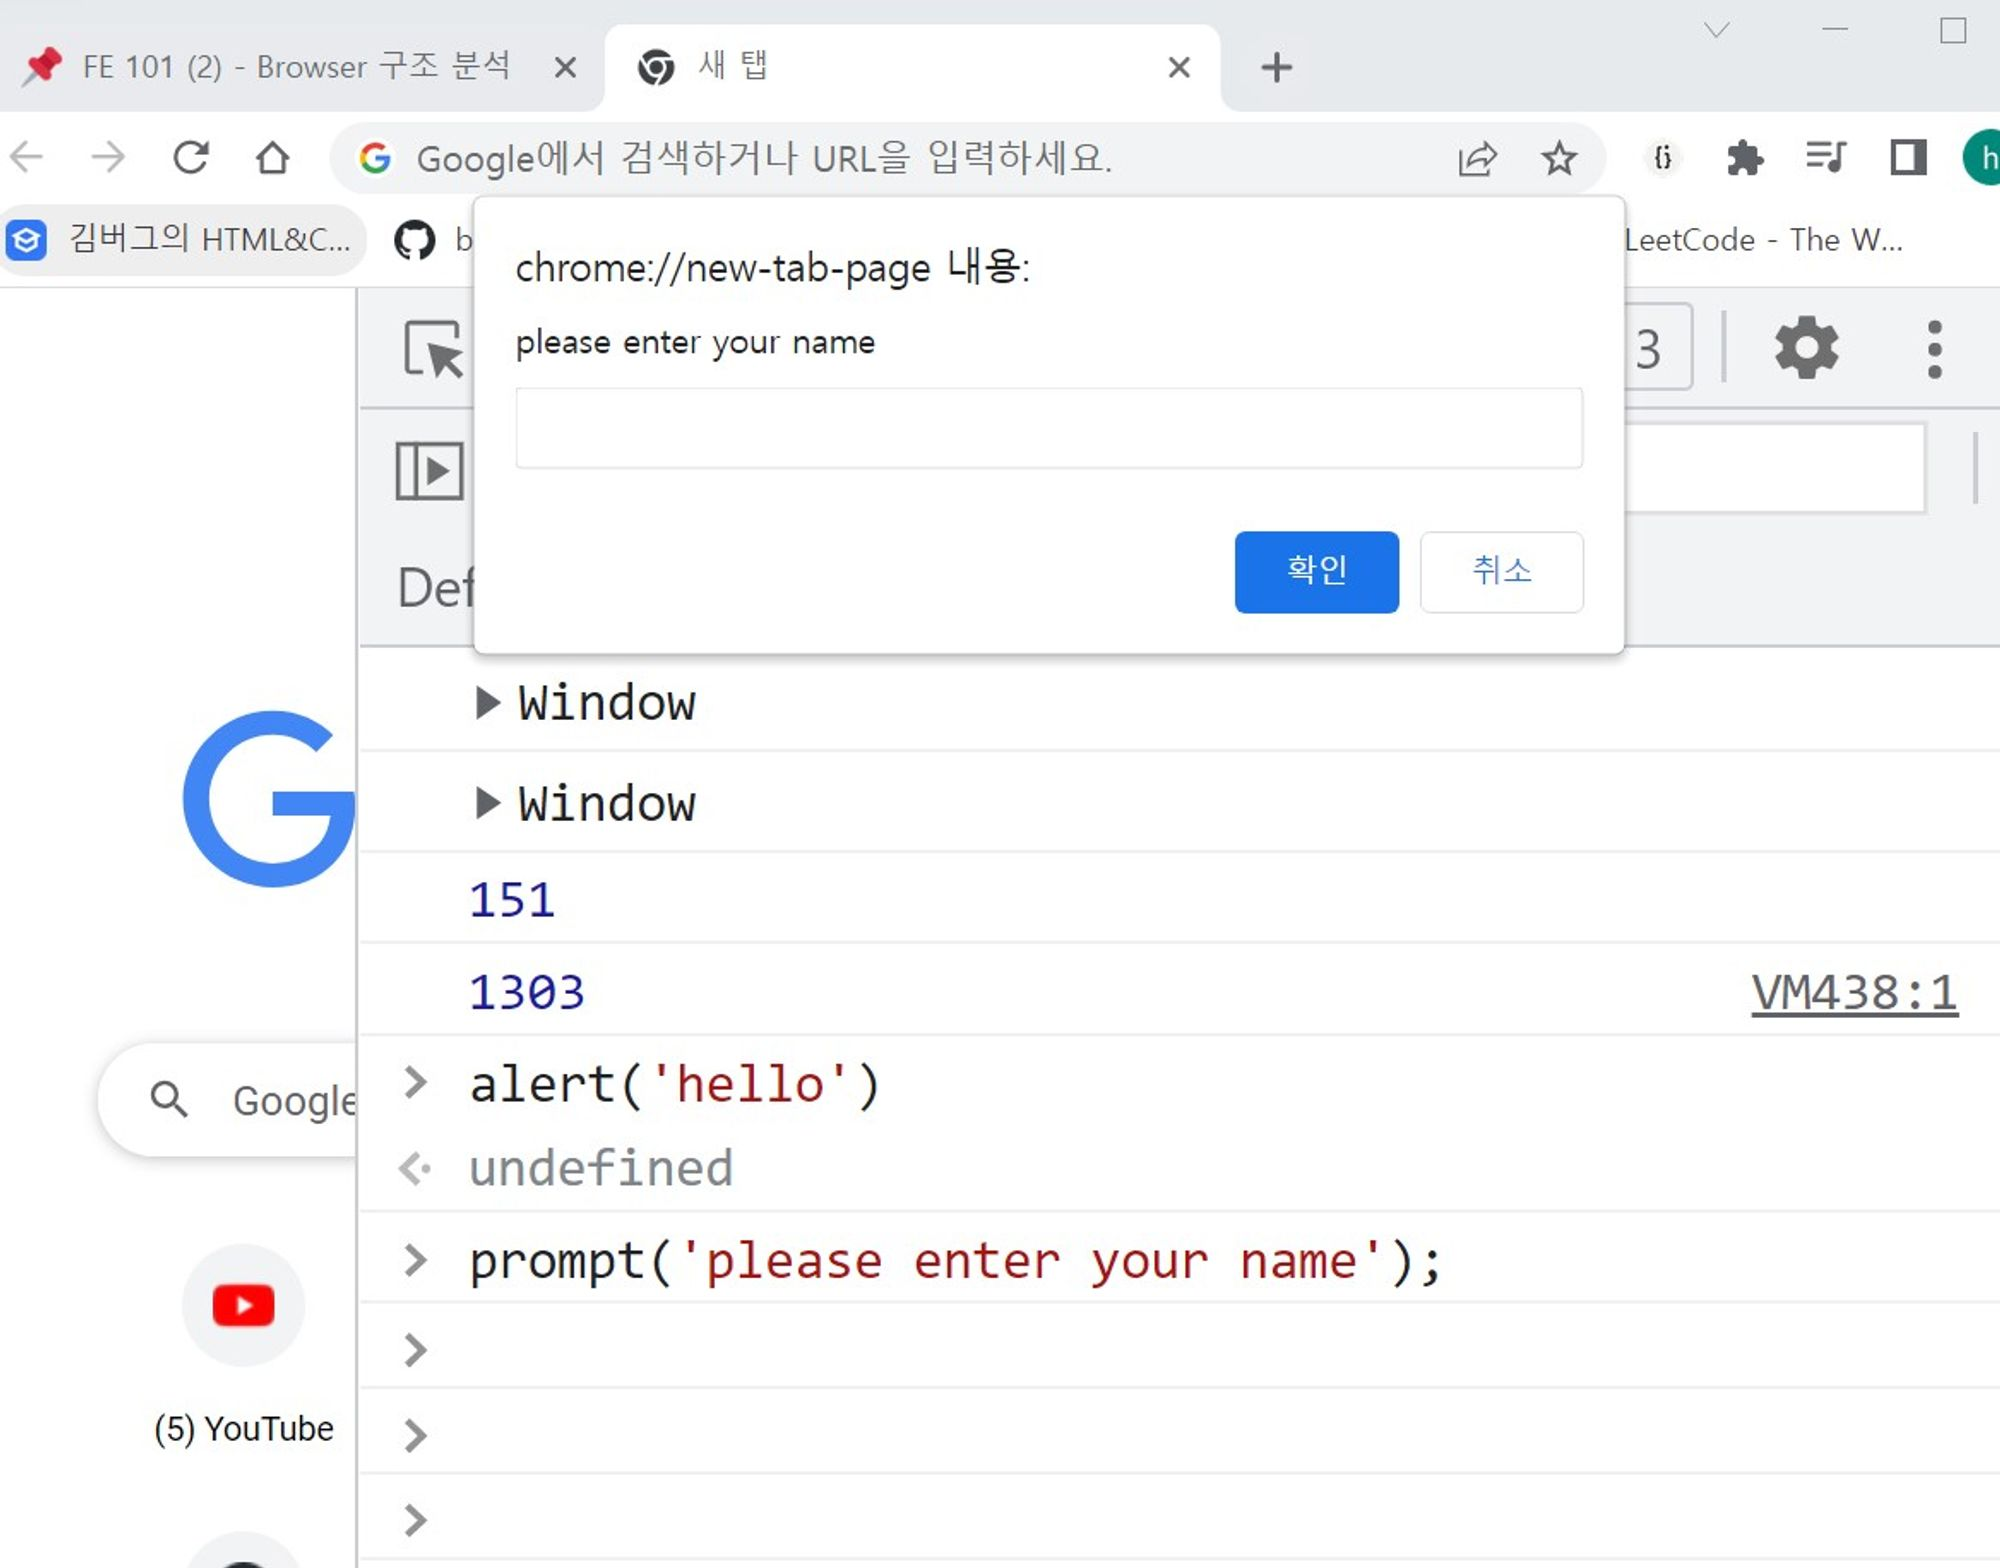This screenshot has height=1568, width=2000.
Task: Expand the second Window object in console
Action: coord(487,802)
